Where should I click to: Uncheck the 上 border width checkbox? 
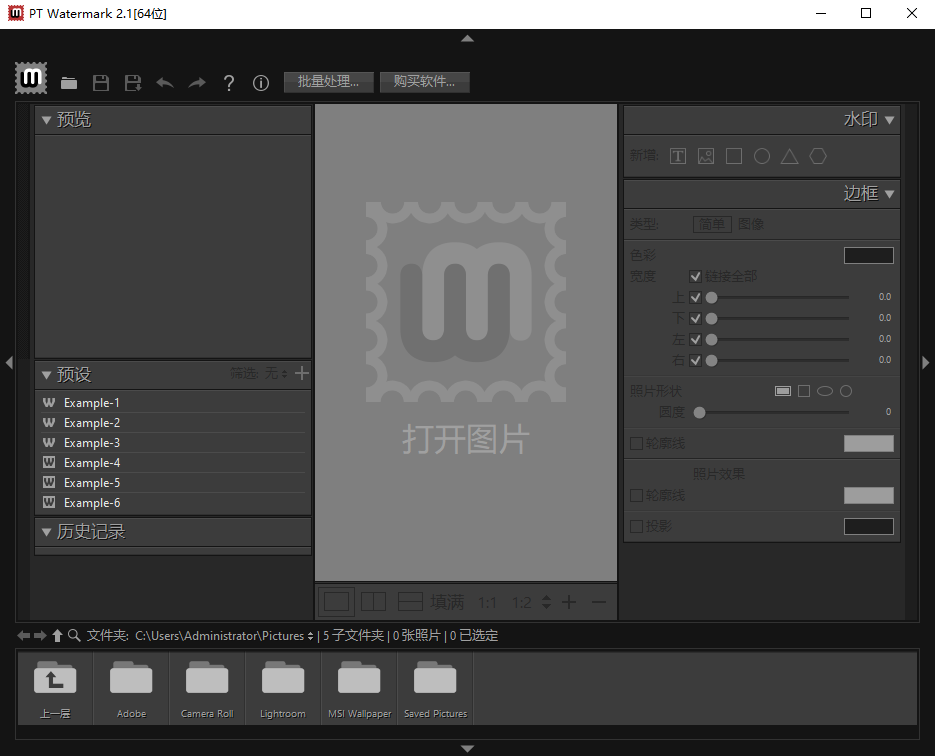pos(696,297)
